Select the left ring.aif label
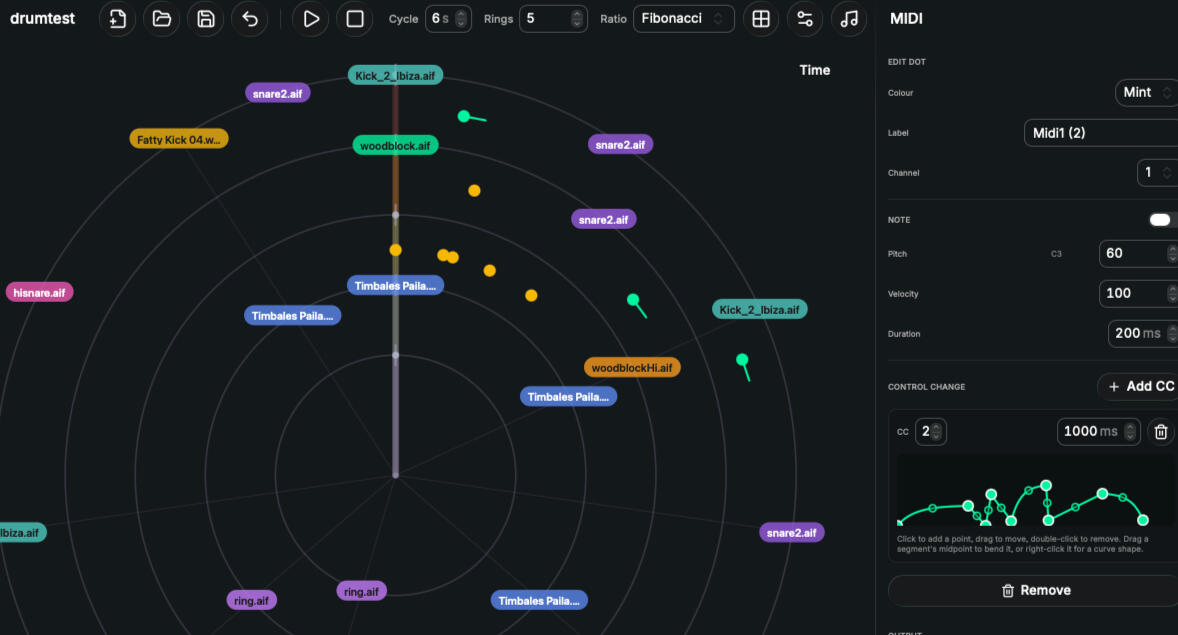The image size is (1178, 635). (x=251, y=600)
